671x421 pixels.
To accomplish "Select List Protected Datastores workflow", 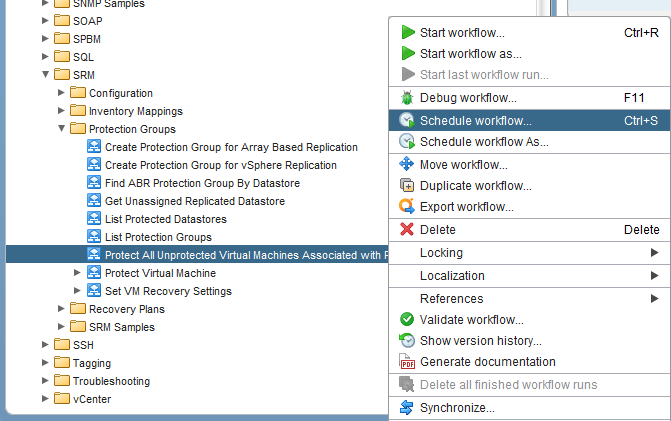I will tap(165, 219).
